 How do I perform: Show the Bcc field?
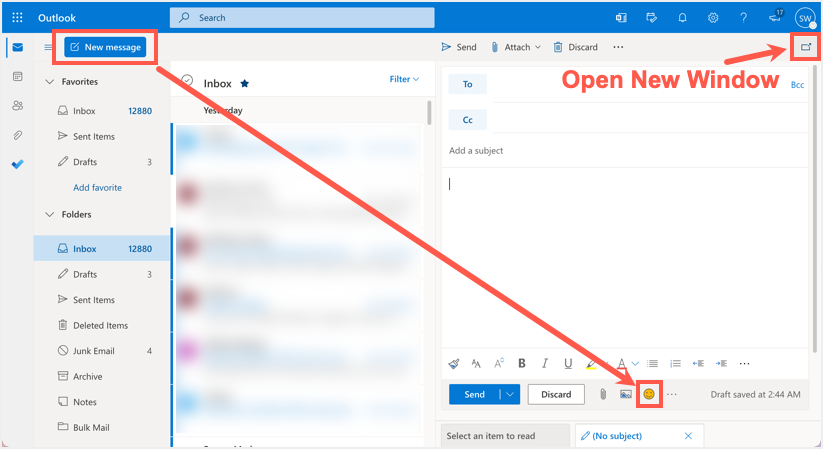[797, 85]
